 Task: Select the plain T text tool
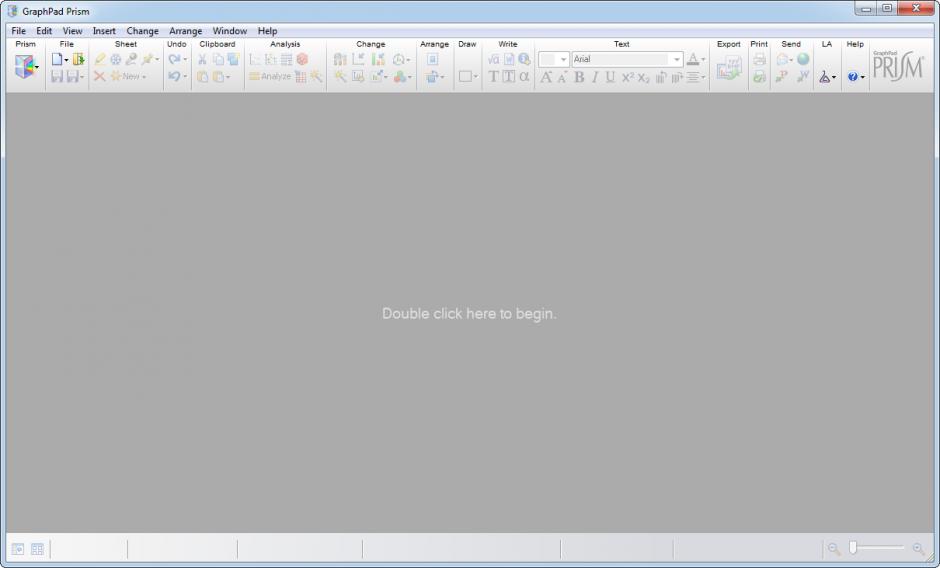pyautogui.click(x=493, y=76)
